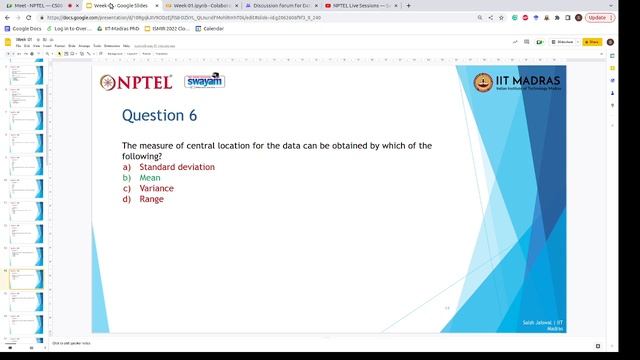Viewport: 640px width, 360px height.
Task: Open Contacts in the right side panel
Action: point(612,93)
